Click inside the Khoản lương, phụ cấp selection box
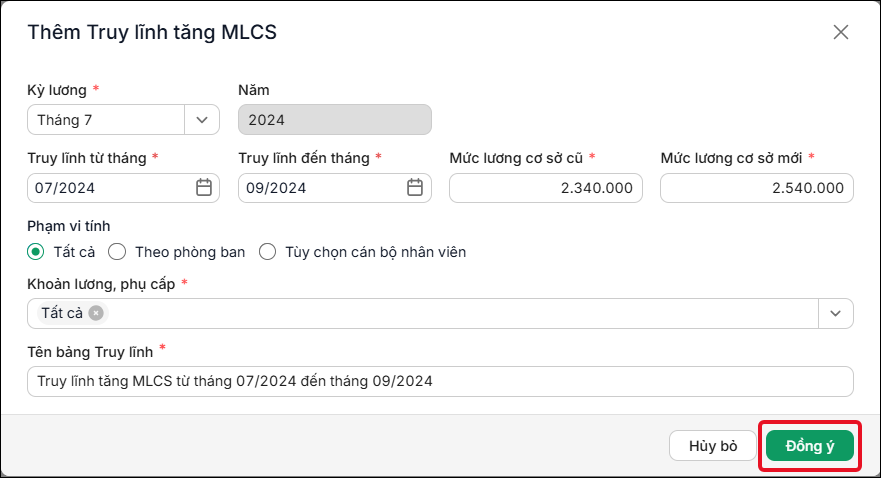Image resolution: width=881 pixels, height=478 pixels. 423,313
